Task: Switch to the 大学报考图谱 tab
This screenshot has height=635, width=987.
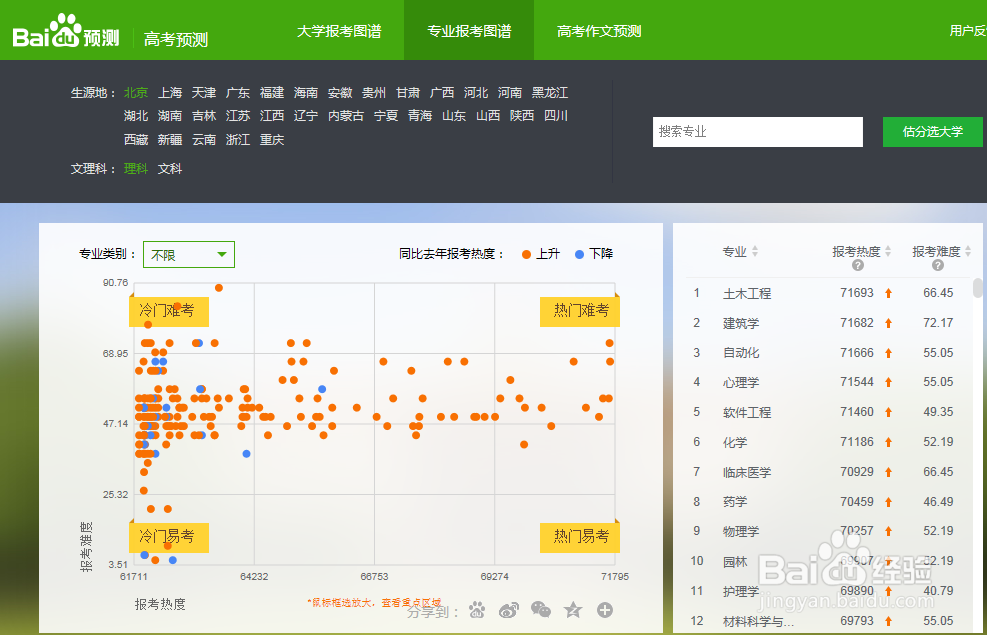Action: 345,30
